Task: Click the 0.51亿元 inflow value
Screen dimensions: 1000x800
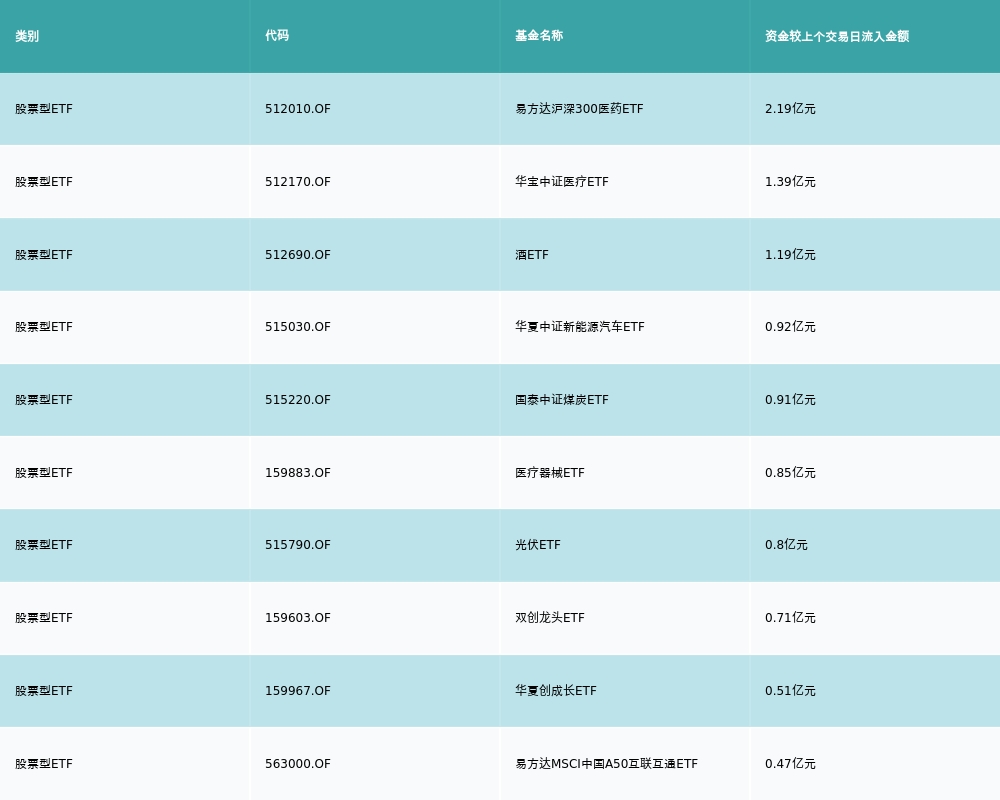Action: pyautogui.click(x=790, y=691)
